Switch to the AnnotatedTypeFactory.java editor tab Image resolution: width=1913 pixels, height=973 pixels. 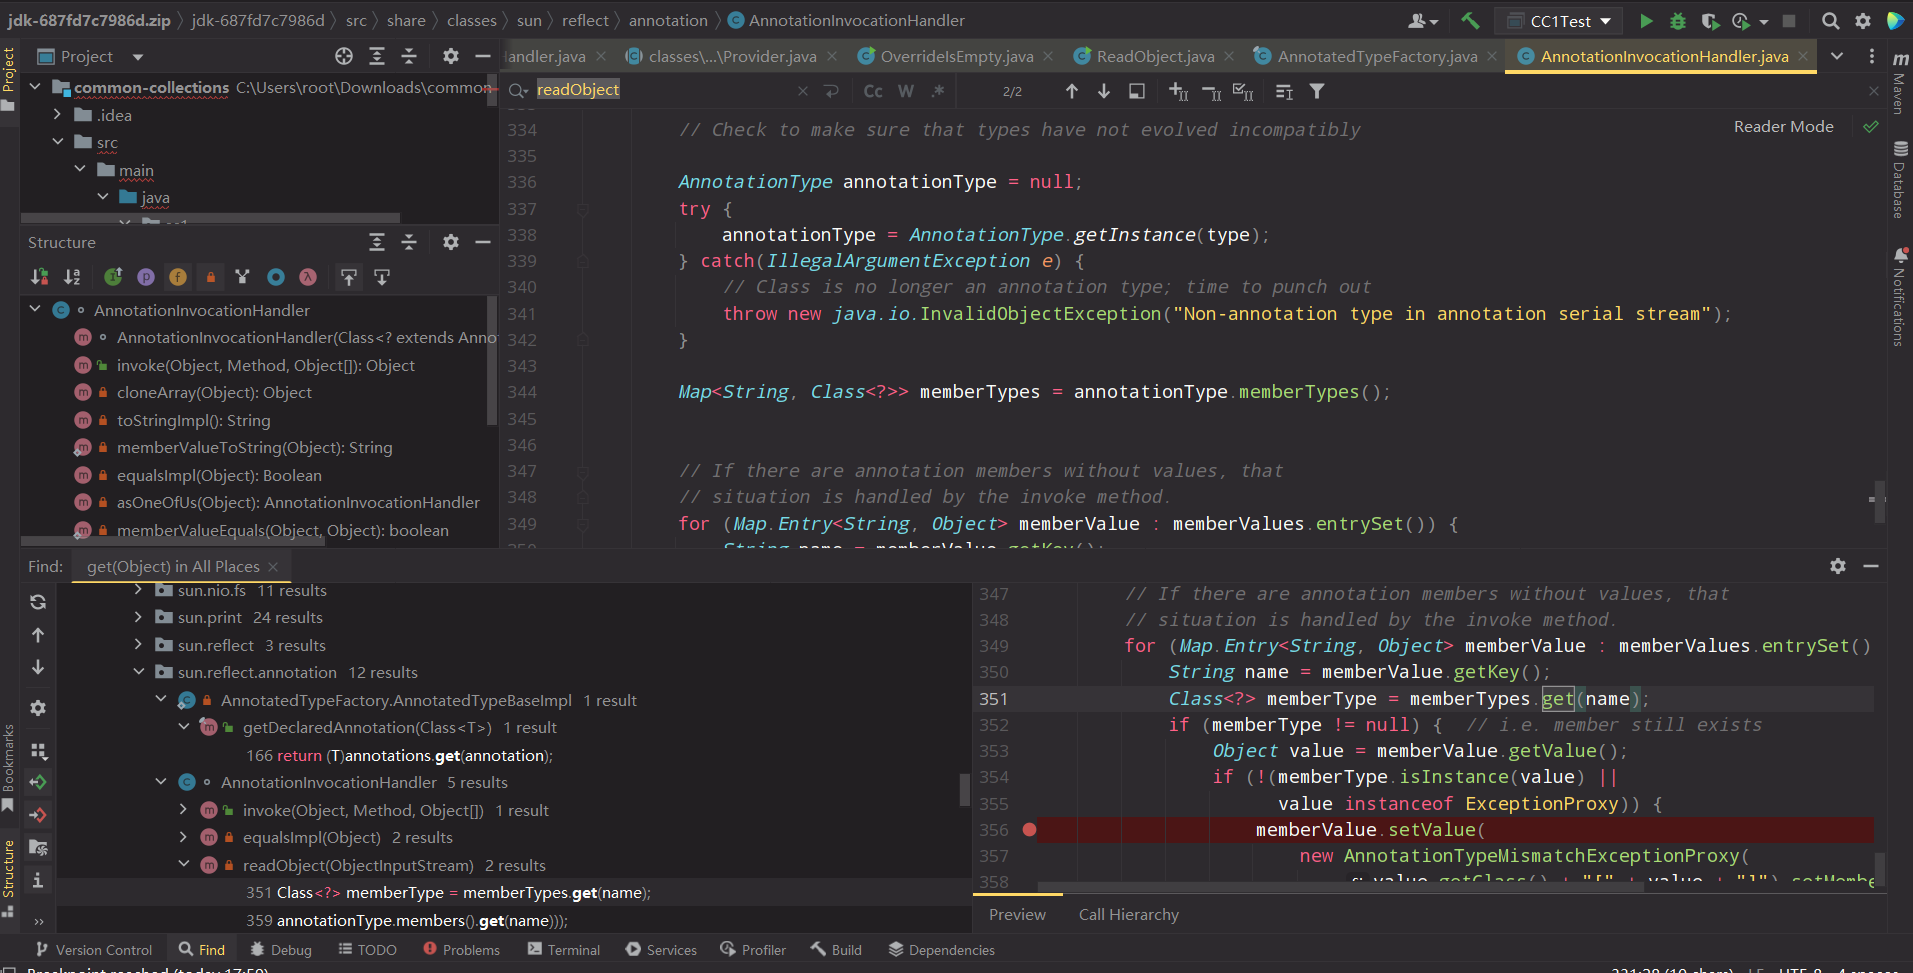tap(1376, 57)
